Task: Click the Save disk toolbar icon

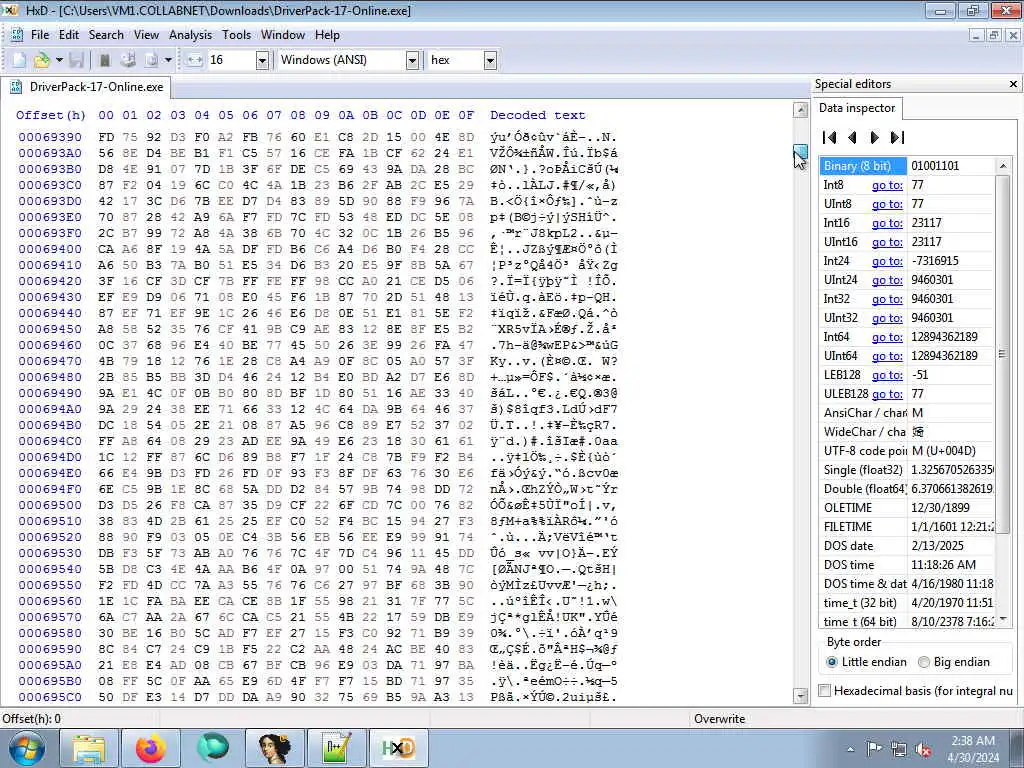Action: [76, 60]
